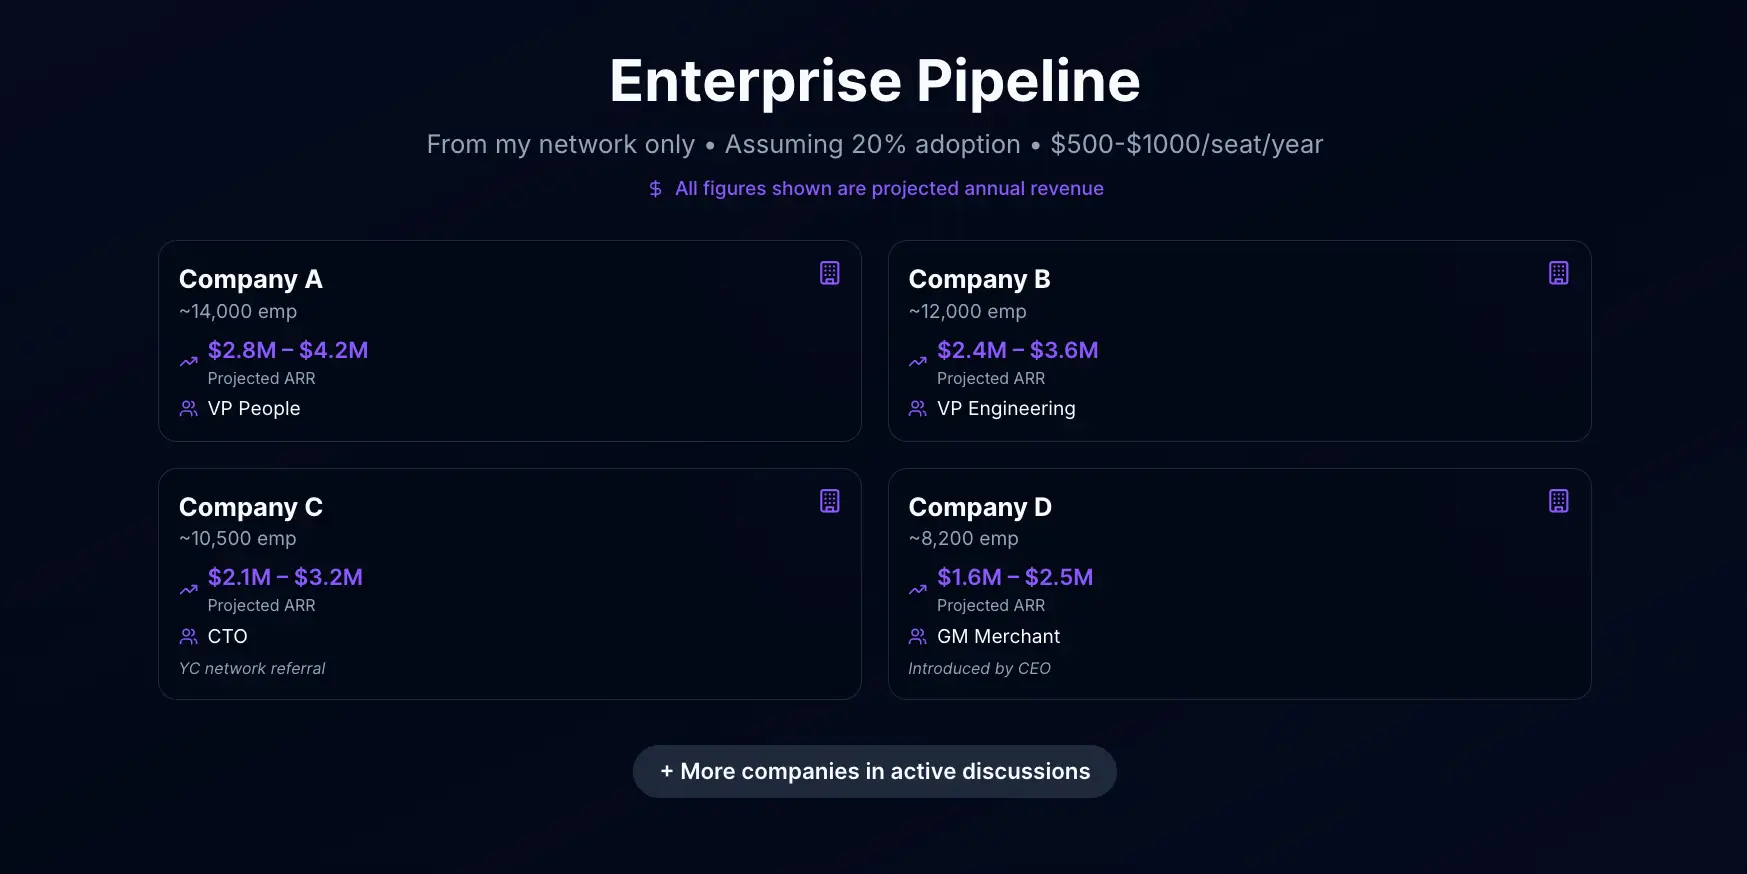Viewport: 1747px width, 874px height.
Task: Click the building icon on Company C card
Action: click(x=830, y=500)
